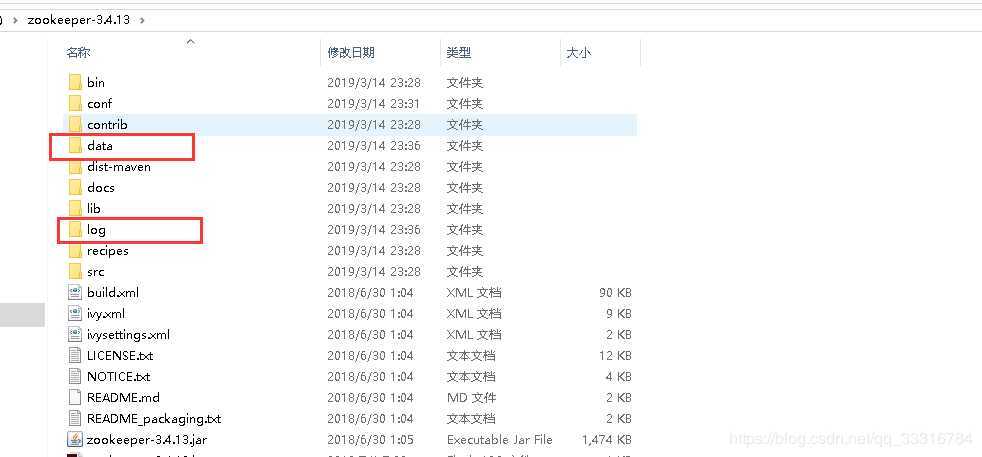The width and height of the screenshot is (982, 457).
Task: Select the NOTICE.txt file icon
Action: point(75,376)
